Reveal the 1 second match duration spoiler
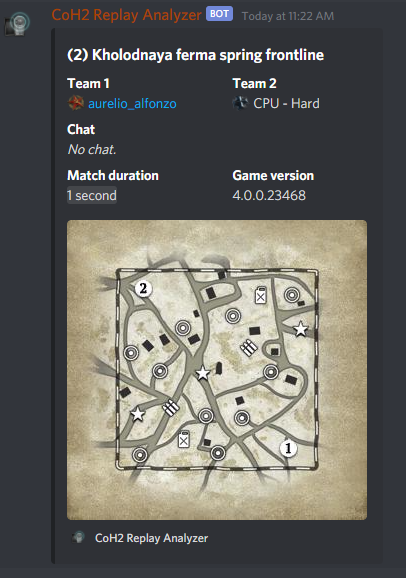The width and height of the screenshot is (406, 578). point(92,195)
